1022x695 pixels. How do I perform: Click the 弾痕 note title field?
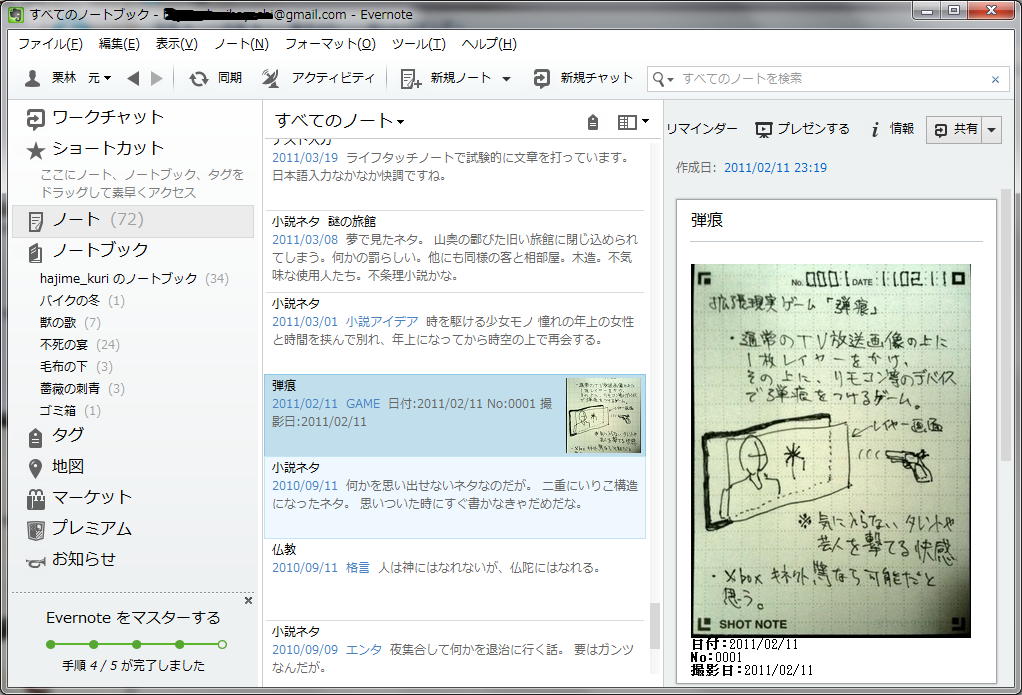836,220
